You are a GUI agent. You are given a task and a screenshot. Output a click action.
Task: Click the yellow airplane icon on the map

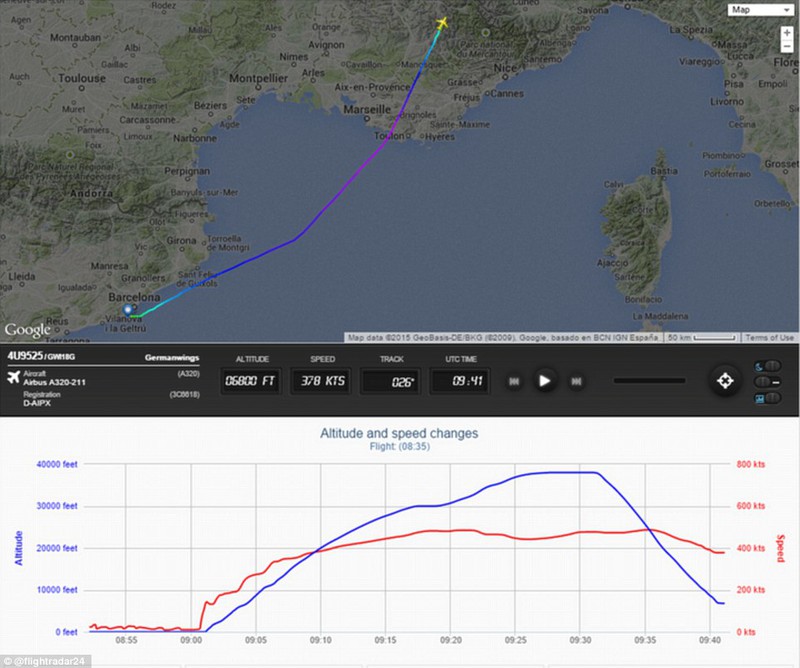(x=442, y=23)
